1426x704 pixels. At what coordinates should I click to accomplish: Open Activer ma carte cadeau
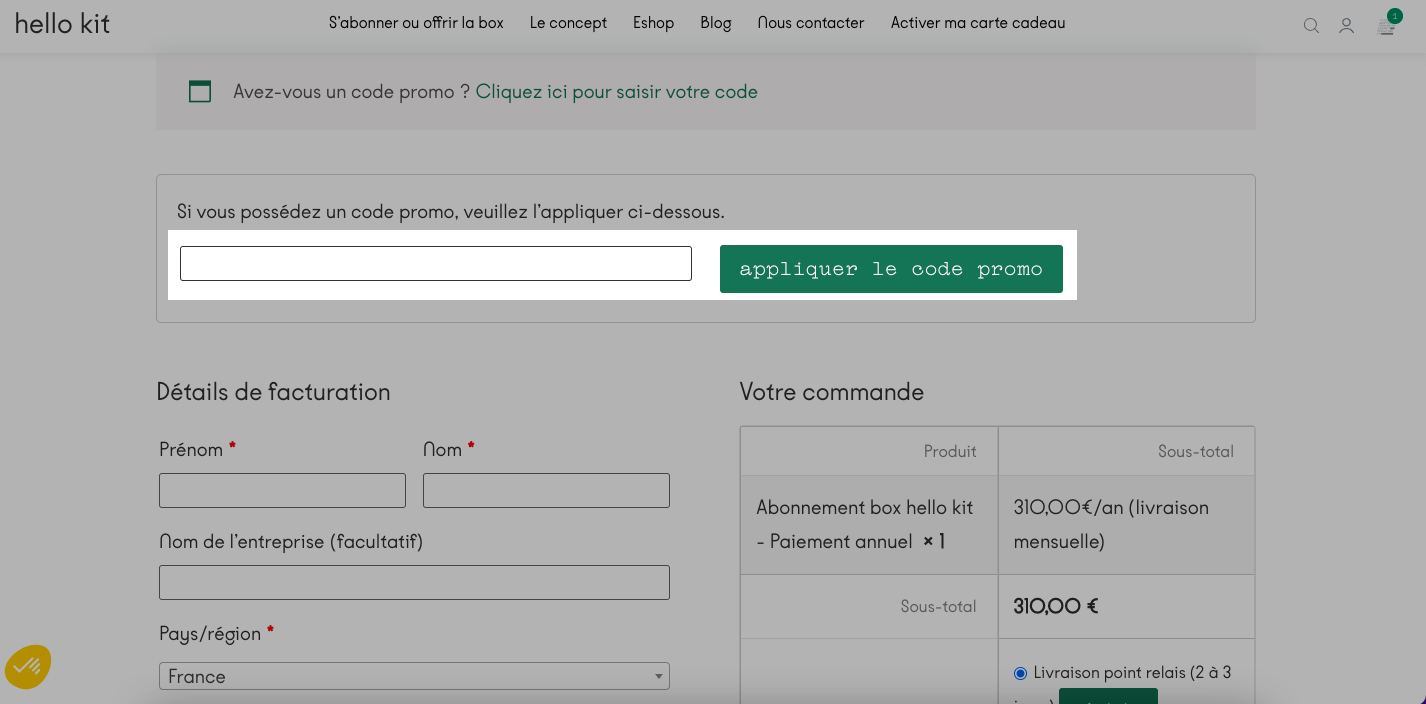click(x=978, y=23)
